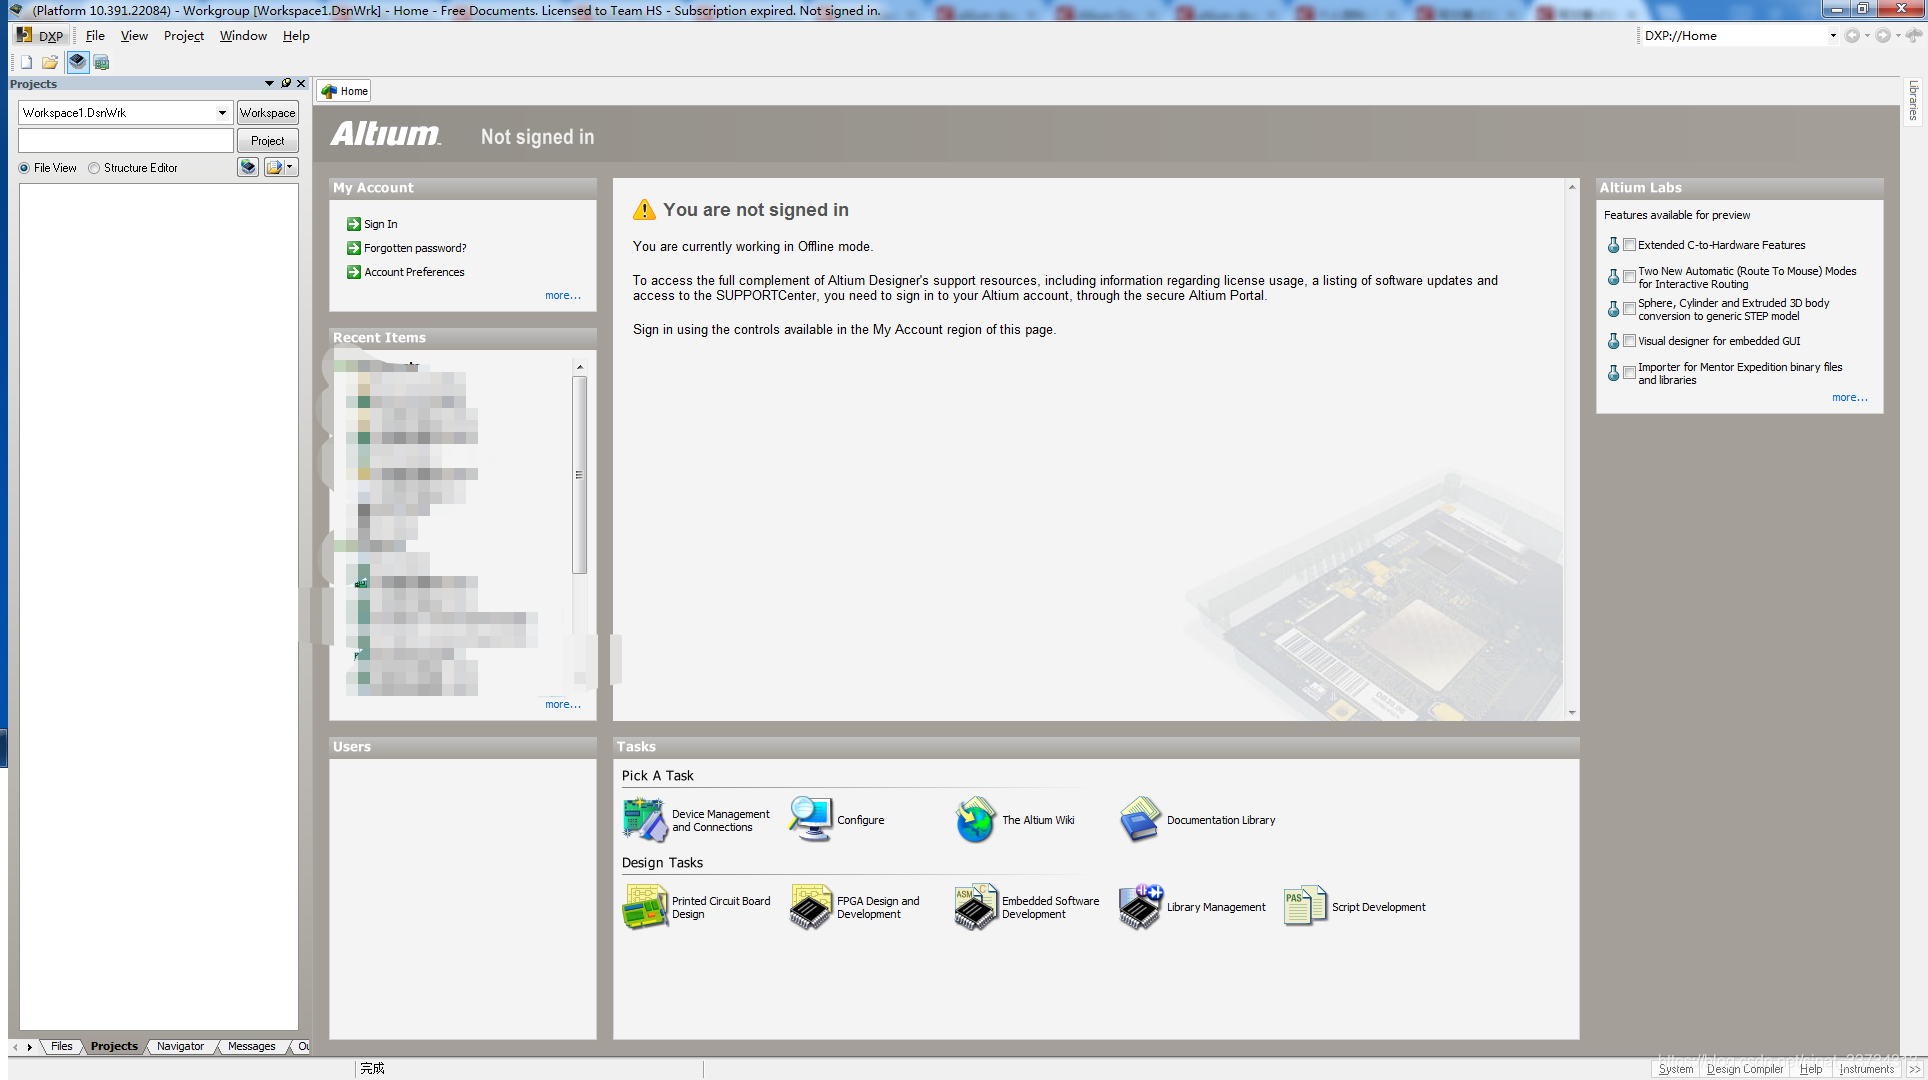Open the Printed Circuit Board Design task
Screen dimensions: 1928x1080
721,907
